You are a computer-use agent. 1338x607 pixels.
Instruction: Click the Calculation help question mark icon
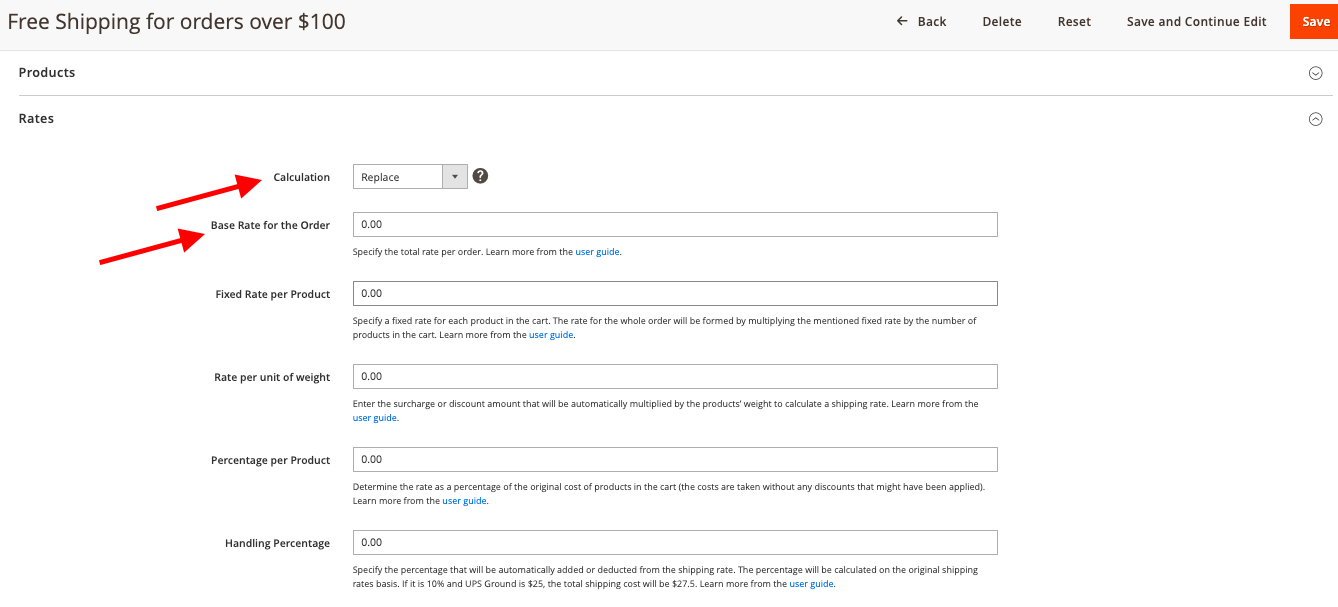[x=480, y=177]
